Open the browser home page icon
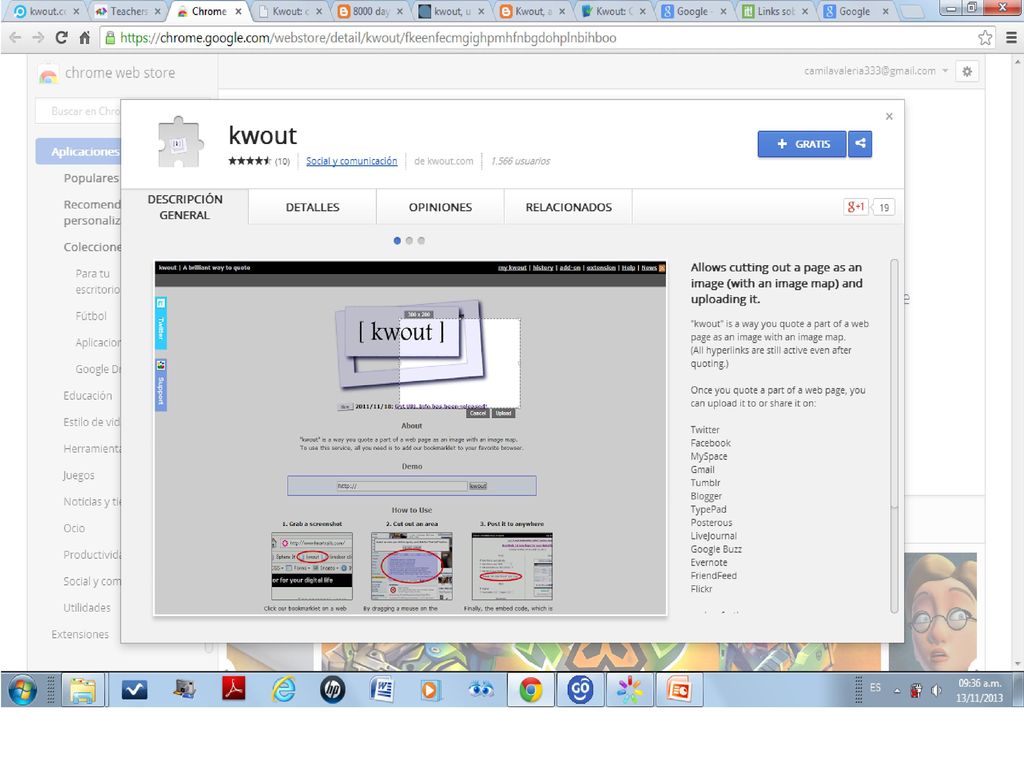Screen dimensions: 1024x768 [84, 38]
